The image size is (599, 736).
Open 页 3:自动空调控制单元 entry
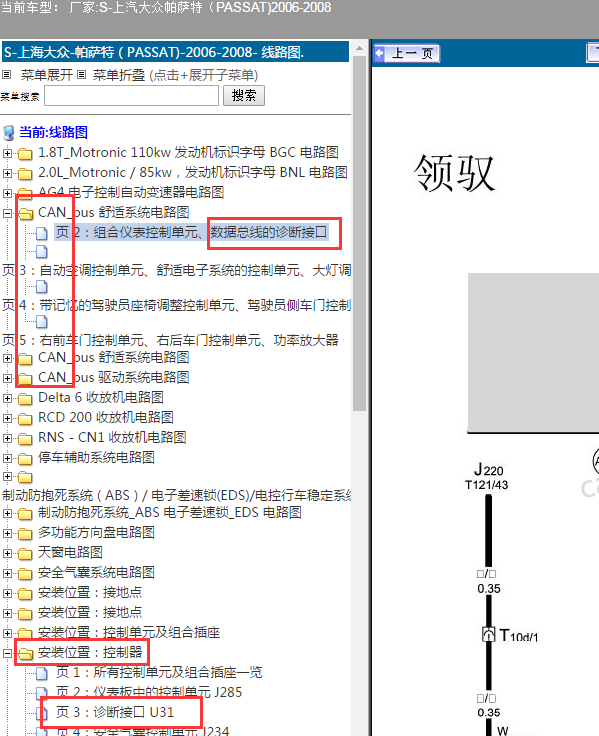(x=177, y=270)
